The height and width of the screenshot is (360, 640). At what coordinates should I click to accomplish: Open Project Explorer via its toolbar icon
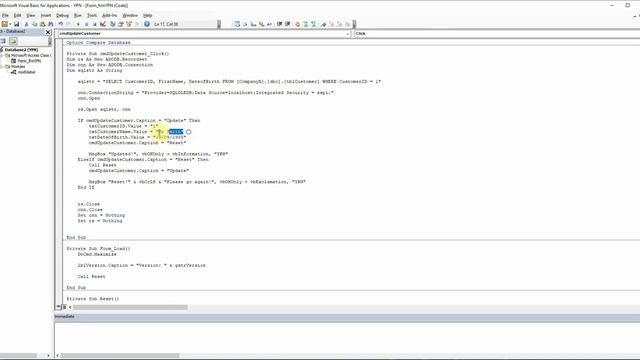(x=113, y=24)
